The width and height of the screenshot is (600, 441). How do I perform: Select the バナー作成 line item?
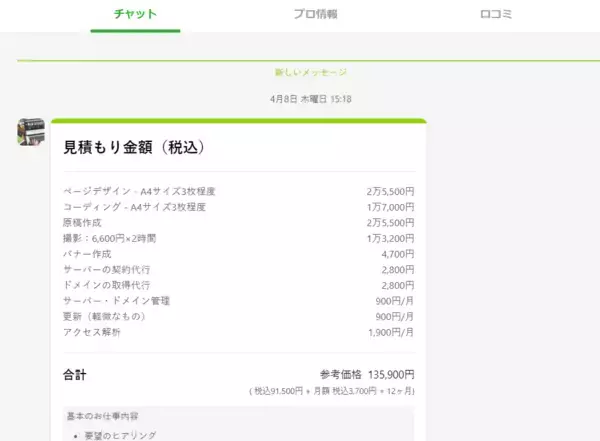[x=89, y=254]
